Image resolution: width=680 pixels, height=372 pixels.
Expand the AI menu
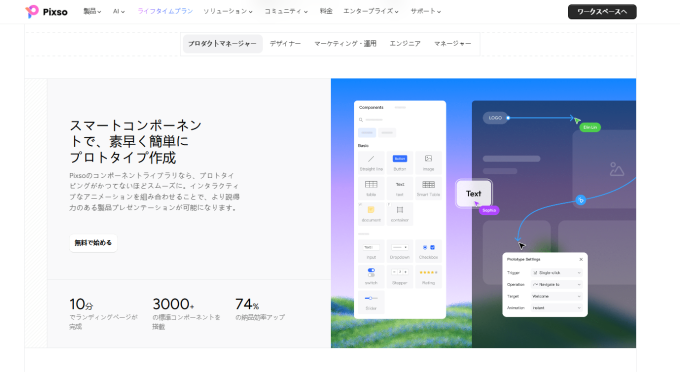click(x=119, y=11)
